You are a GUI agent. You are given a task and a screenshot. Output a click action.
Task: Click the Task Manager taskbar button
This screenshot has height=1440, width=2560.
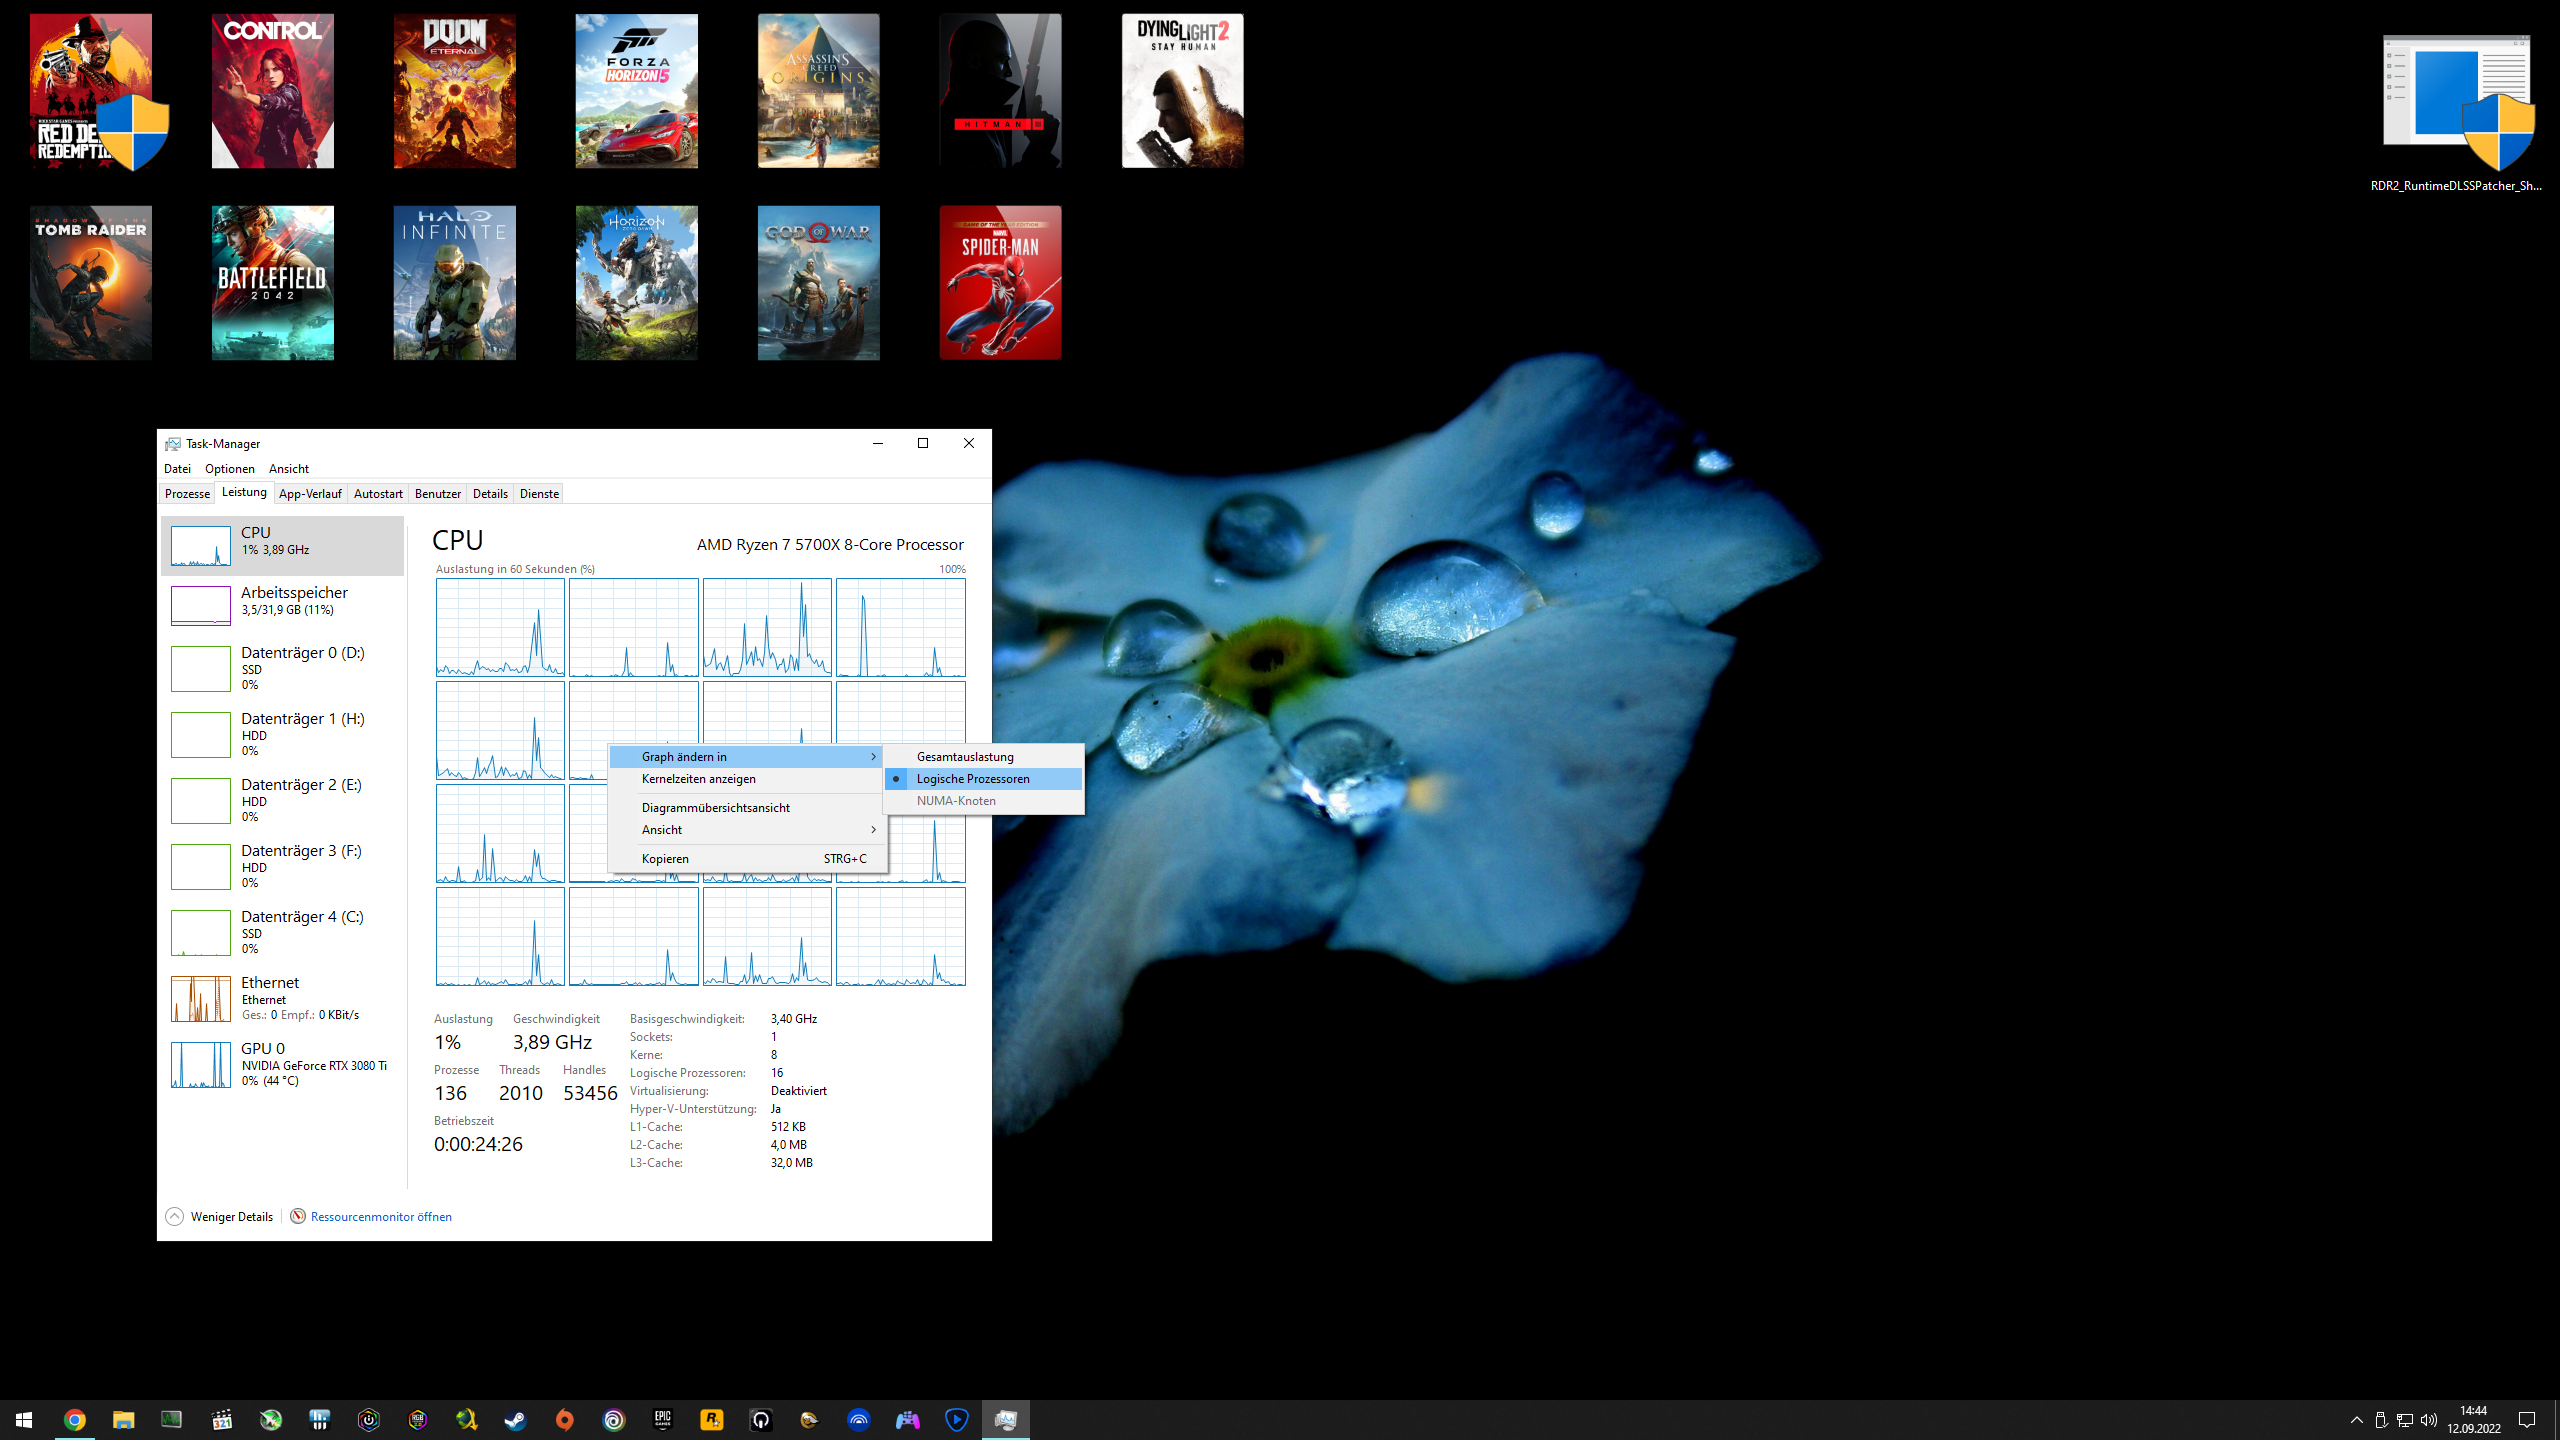coord(1006,1419)
